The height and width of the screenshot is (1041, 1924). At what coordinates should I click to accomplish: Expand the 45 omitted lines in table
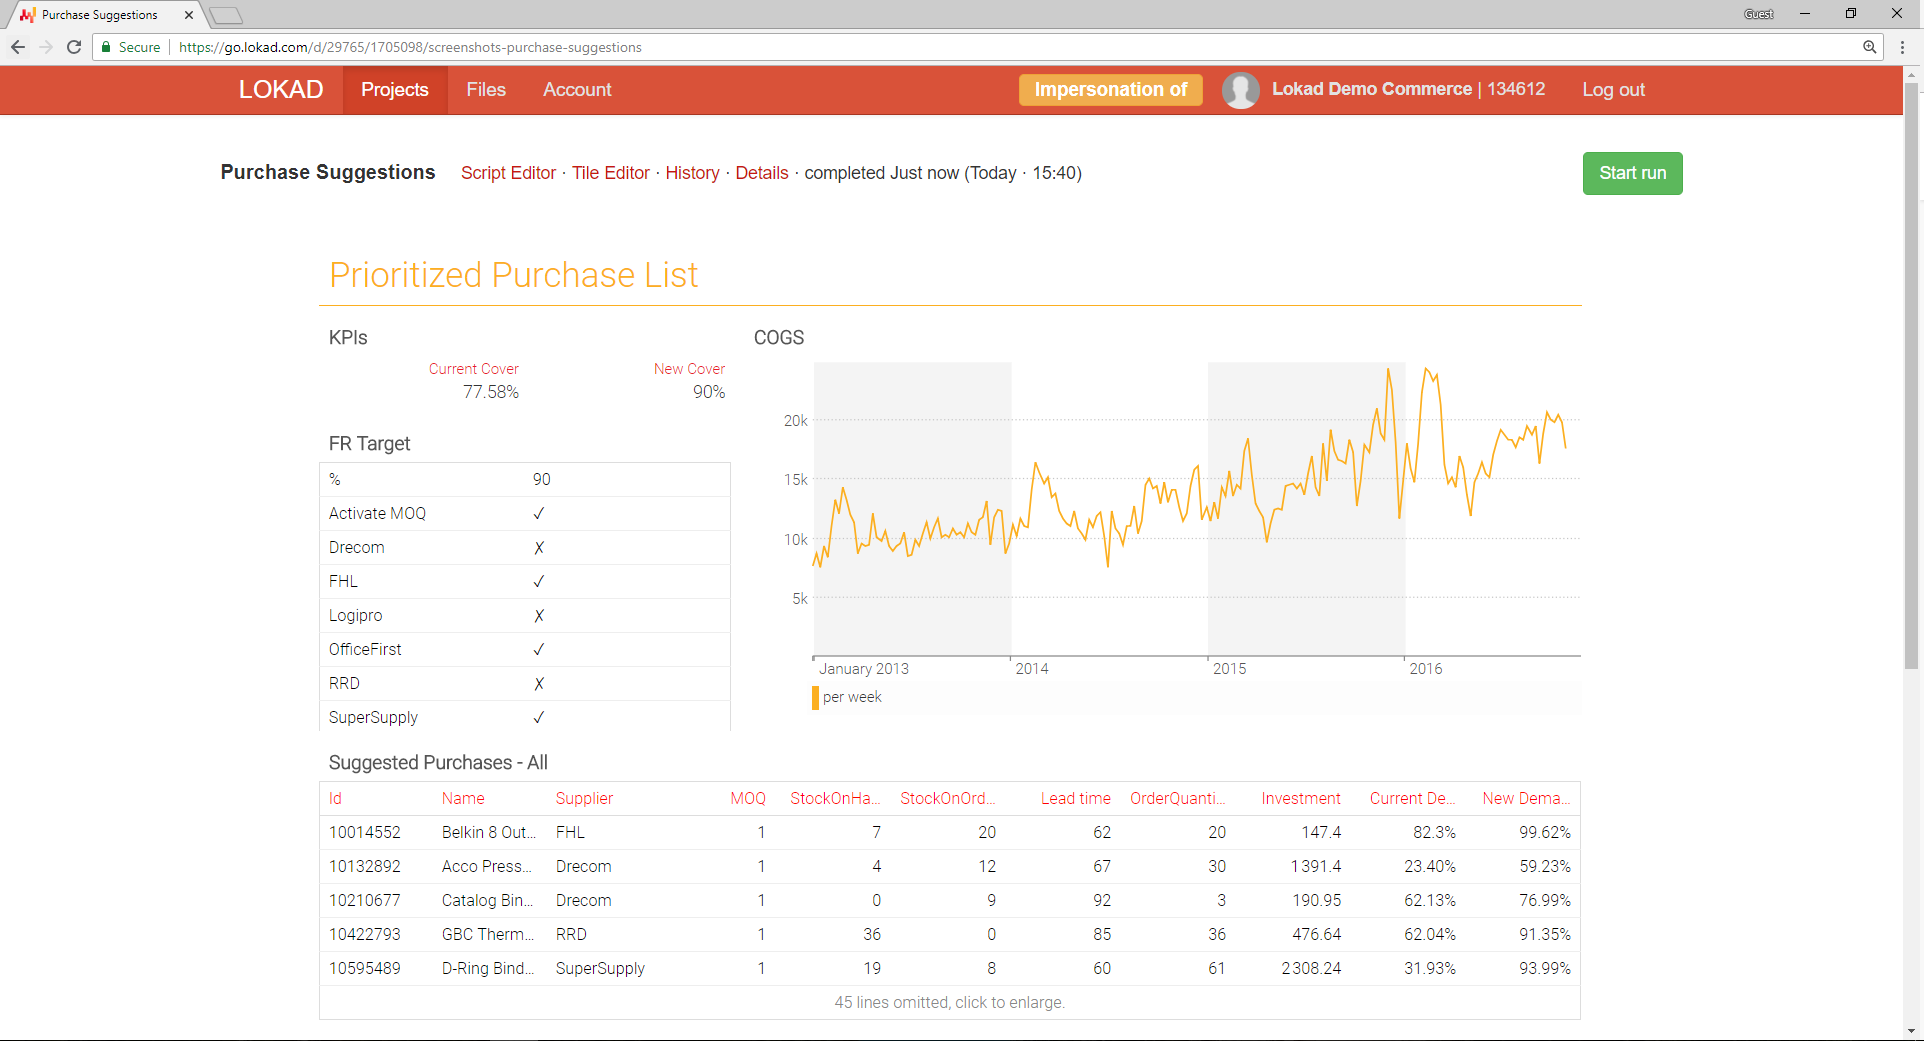coord(949,1003)
